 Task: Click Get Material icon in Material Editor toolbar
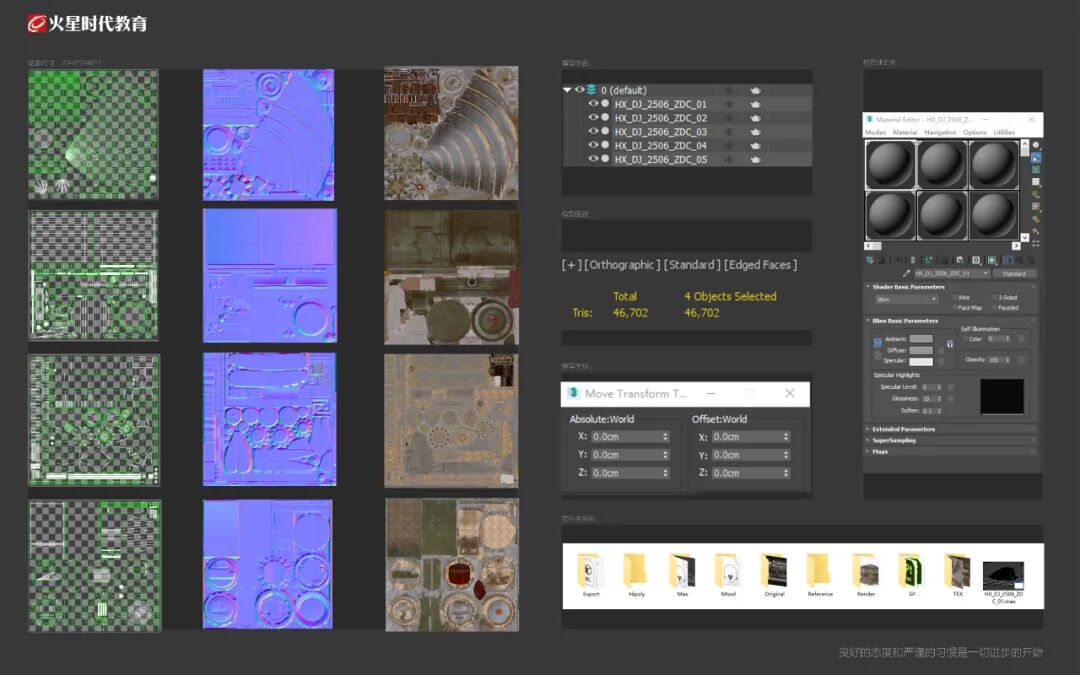click(x=870, y=260)
